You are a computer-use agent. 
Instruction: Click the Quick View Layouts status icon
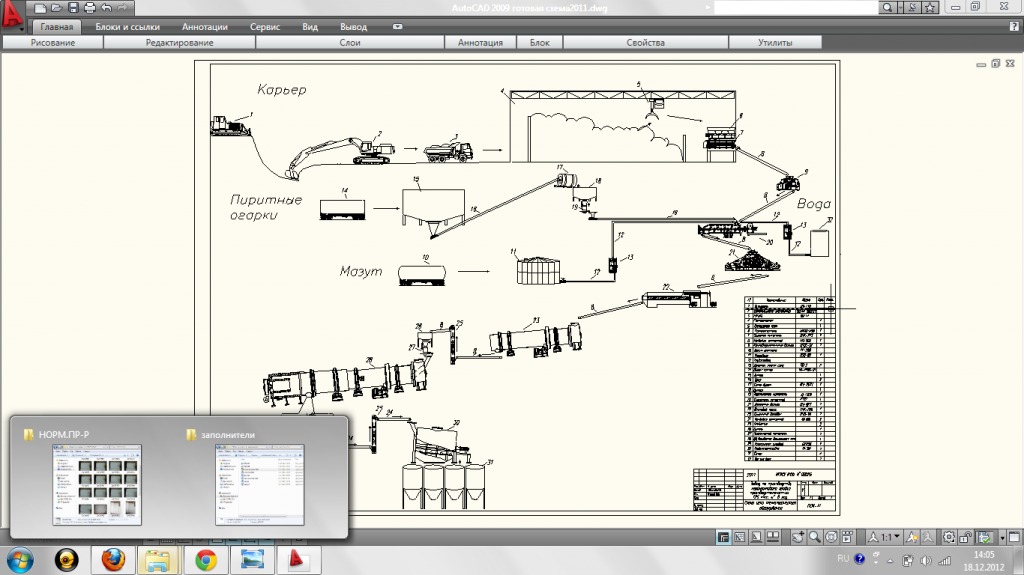[x=756, y=537]
